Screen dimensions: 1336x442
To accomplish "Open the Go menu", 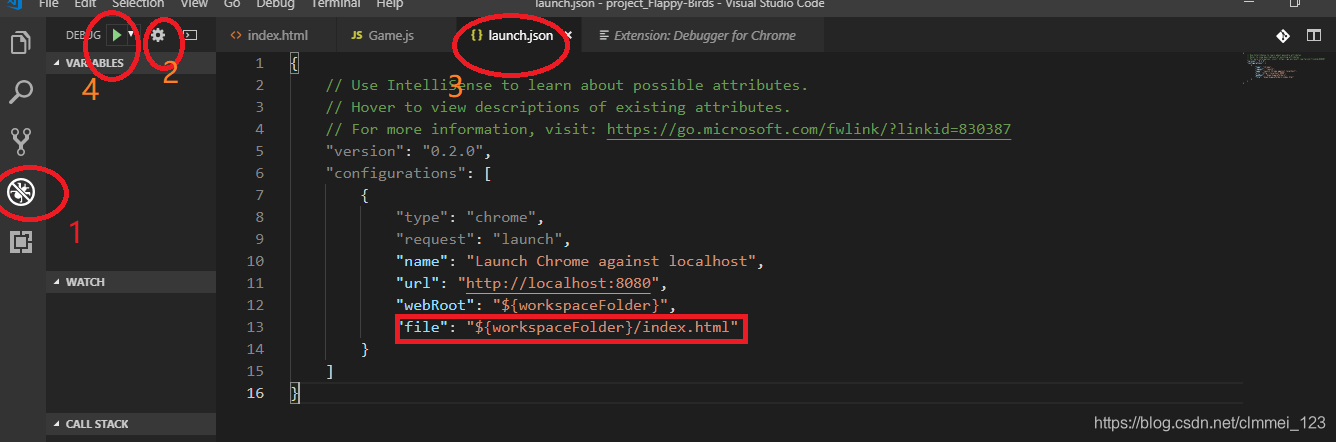I will coord(232,4).
